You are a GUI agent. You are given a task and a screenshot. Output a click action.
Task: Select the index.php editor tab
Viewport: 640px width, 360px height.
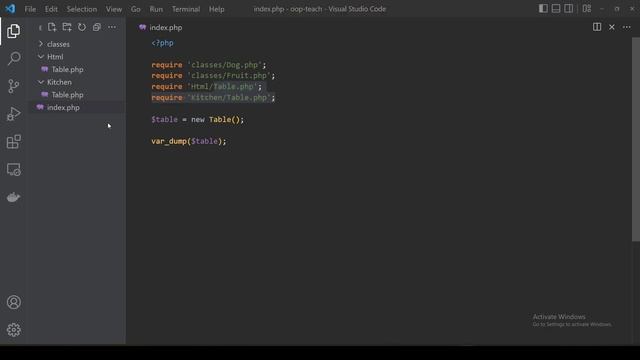click(160, 27)
